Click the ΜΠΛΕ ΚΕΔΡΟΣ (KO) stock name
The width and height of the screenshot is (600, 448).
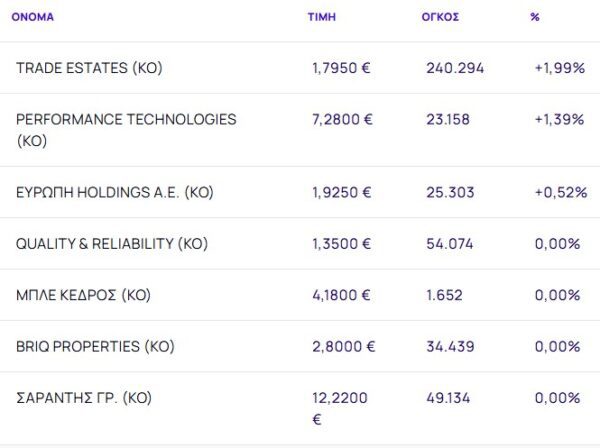coord(83,295)
